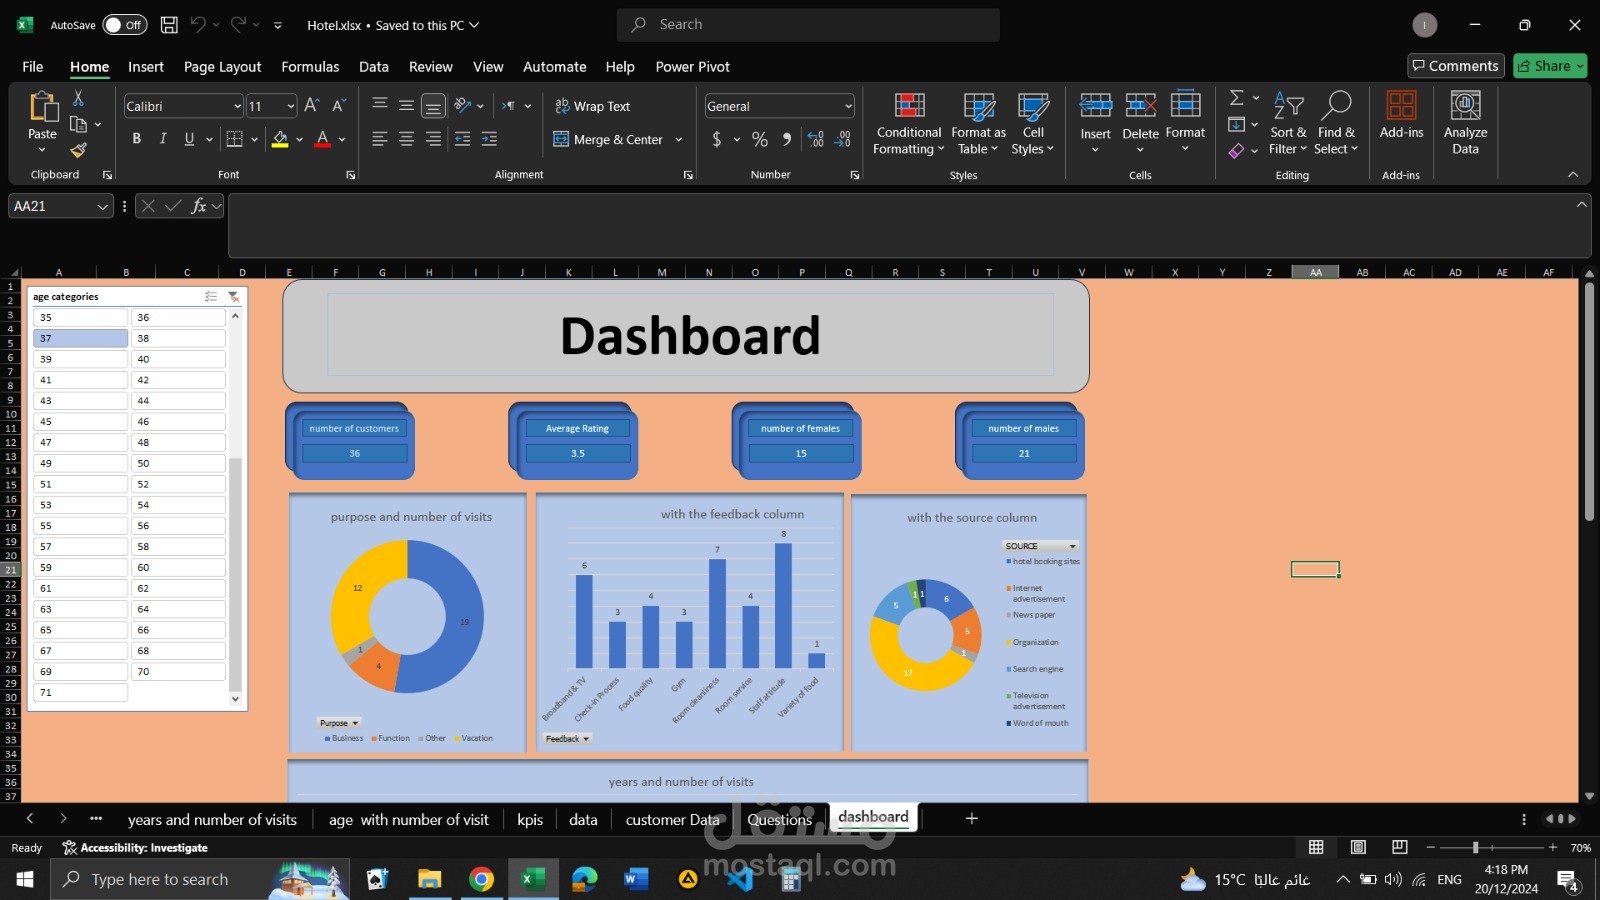Click the Insert Function fx icon
The image size is (1600, 900).
point(199,206)
